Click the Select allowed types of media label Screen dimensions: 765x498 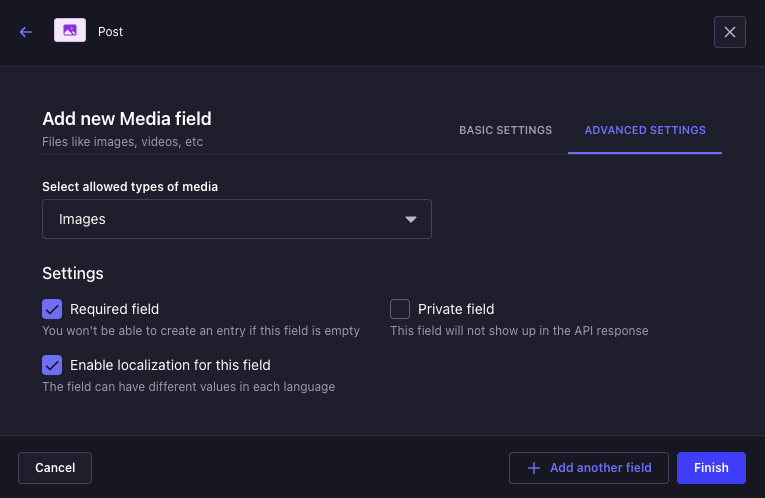click(130, 187)
